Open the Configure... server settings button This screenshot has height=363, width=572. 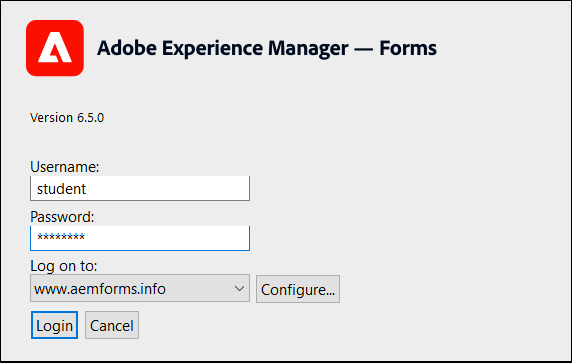coord(298,289)
